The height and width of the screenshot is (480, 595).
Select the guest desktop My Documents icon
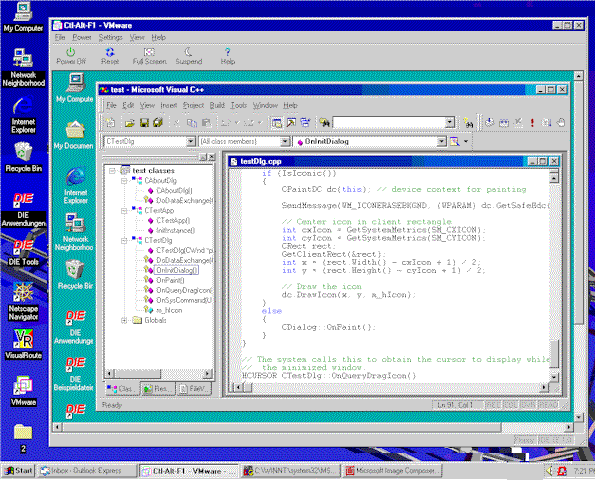[74, 135]
